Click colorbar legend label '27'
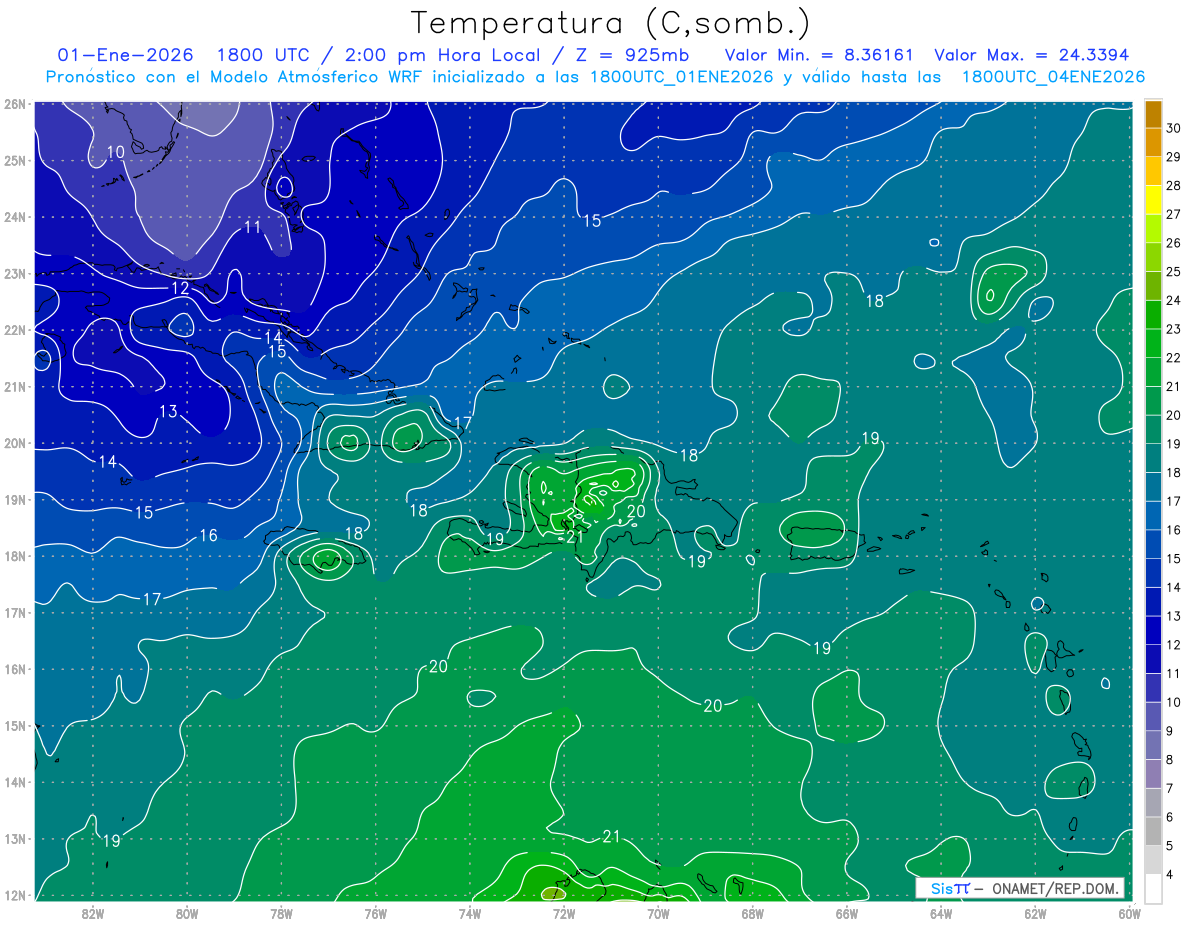This screenshot has height=927, width=1200. pos(1173,214)
